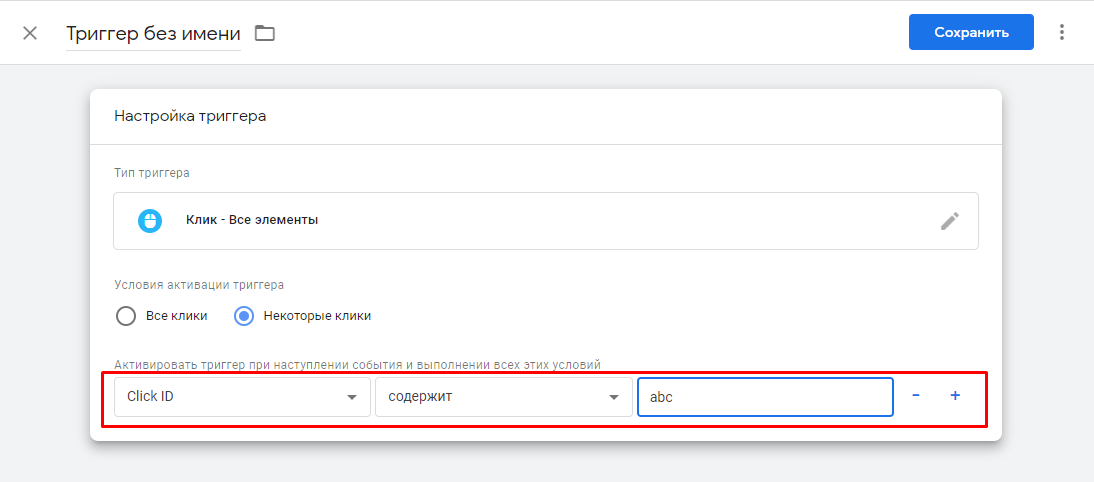Click the empty gray area below the card
Screen dimensions: 1094x482
[546, 462]
